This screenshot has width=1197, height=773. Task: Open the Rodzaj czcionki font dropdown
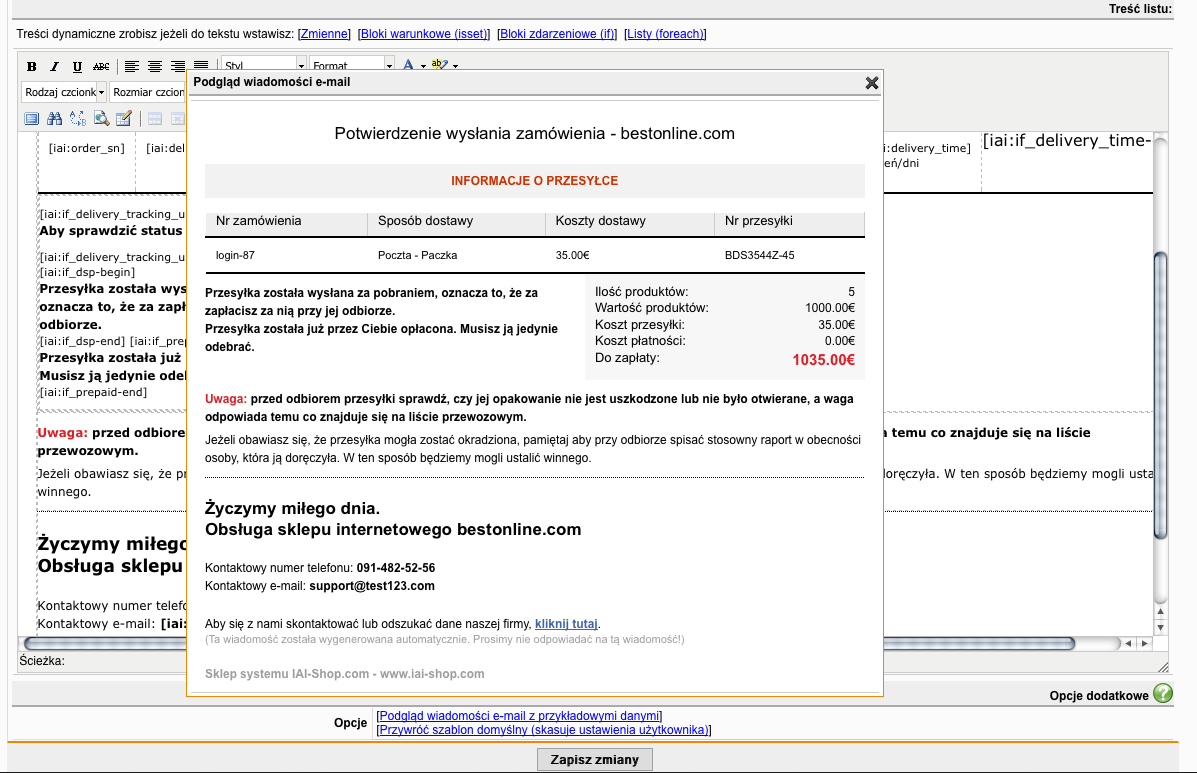64,92
